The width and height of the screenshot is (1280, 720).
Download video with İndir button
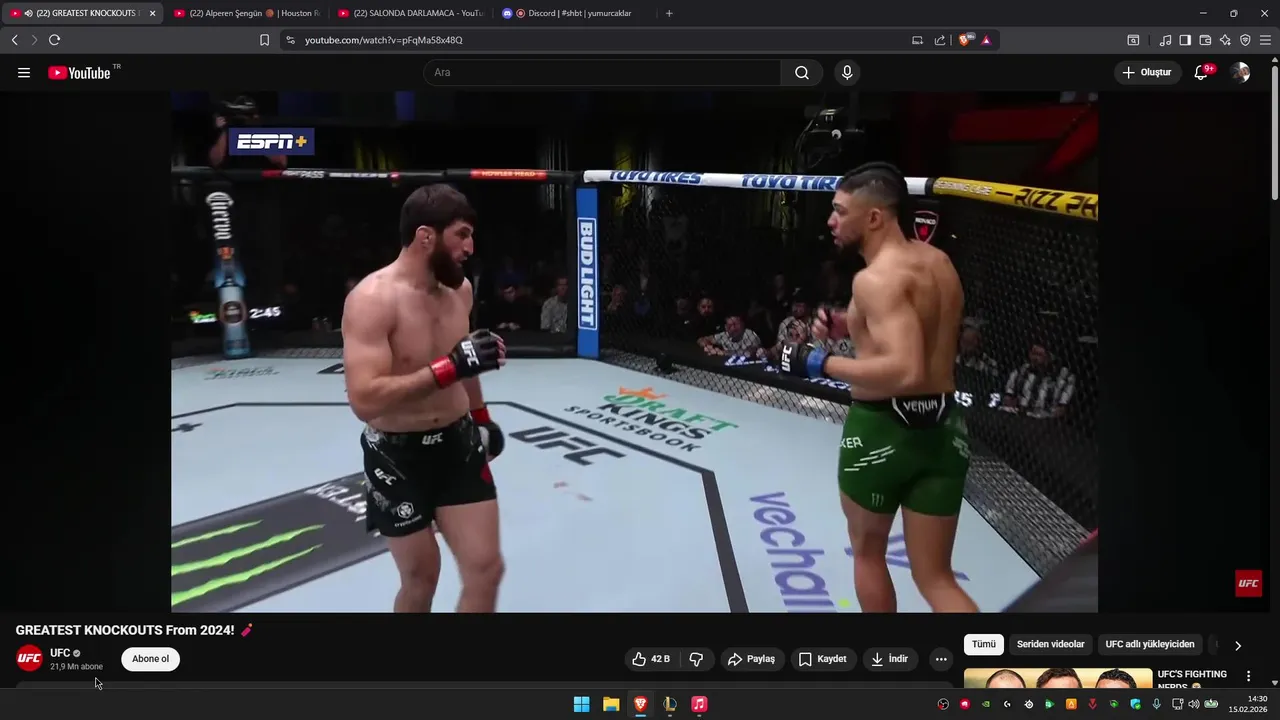[890, 659]
